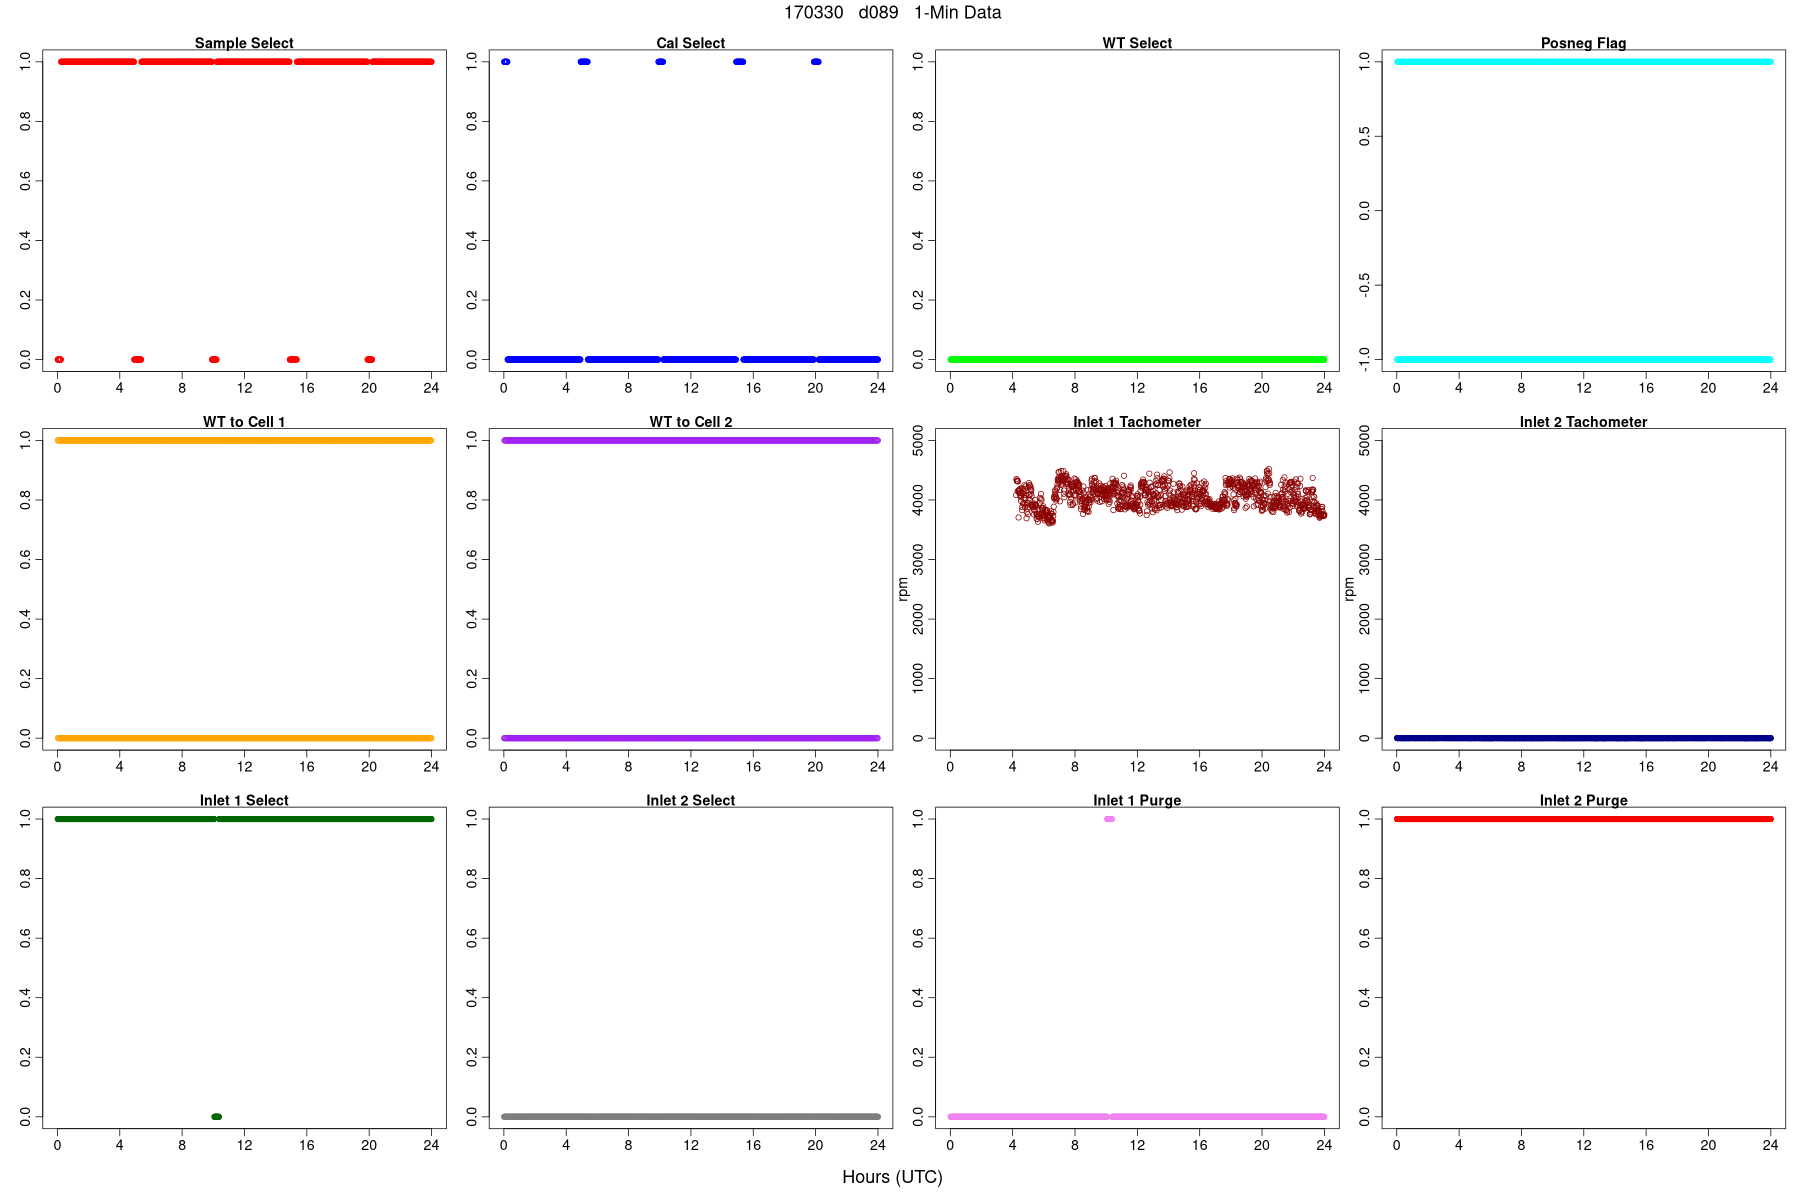Viewport: 1800px width, 1200px height.
Task: Click the 'Inlet 1 Tachometer' plot title
Action: coord(1137,422)
